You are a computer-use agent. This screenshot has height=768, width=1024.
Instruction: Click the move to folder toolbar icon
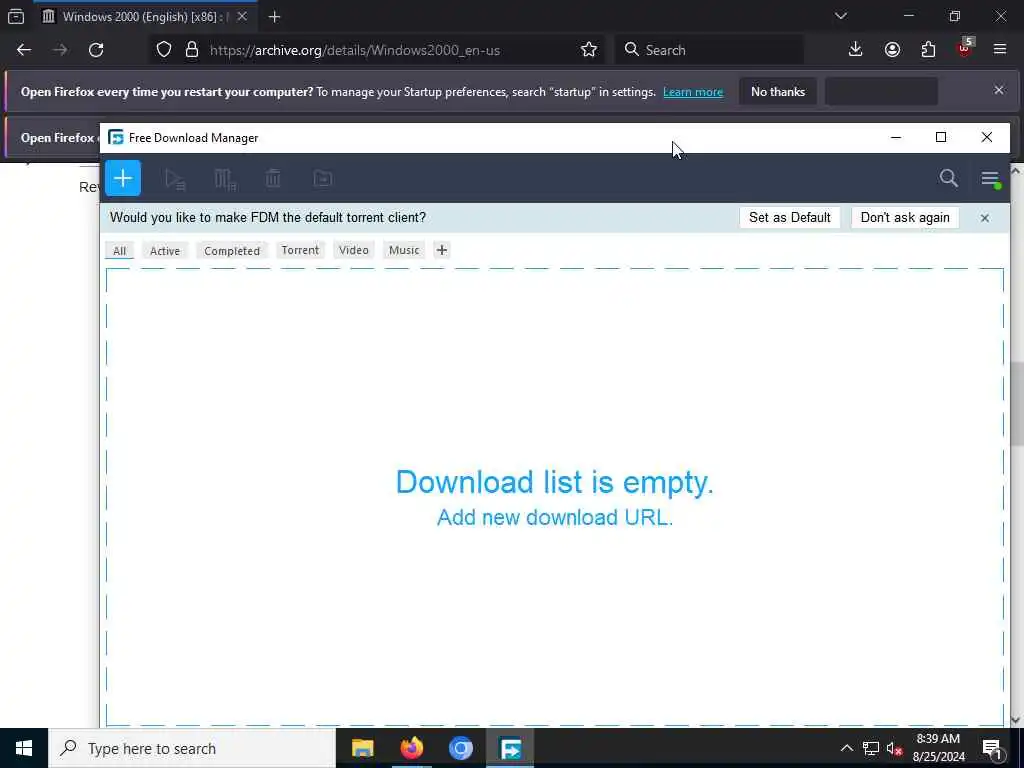point(323,178)
